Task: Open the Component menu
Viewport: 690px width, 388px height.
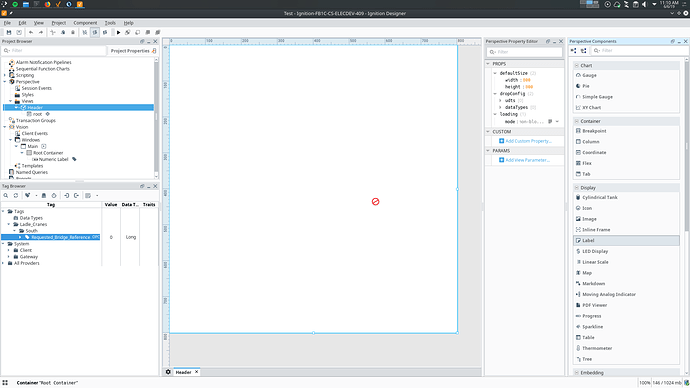Action: (85, 23)
